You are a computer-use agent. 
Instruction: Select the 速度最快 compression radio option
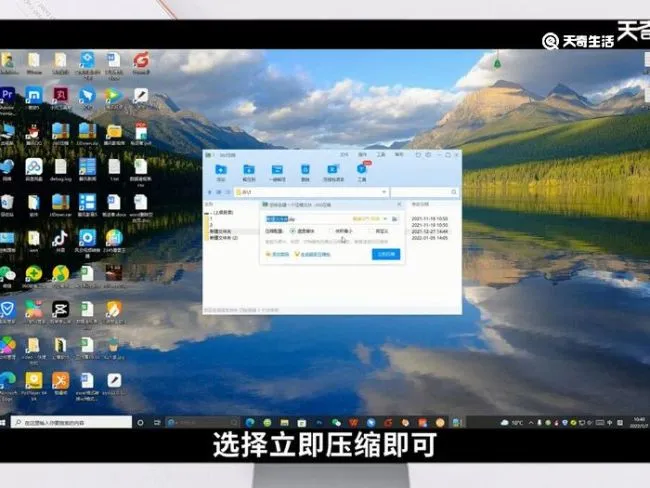coord(302,231)
